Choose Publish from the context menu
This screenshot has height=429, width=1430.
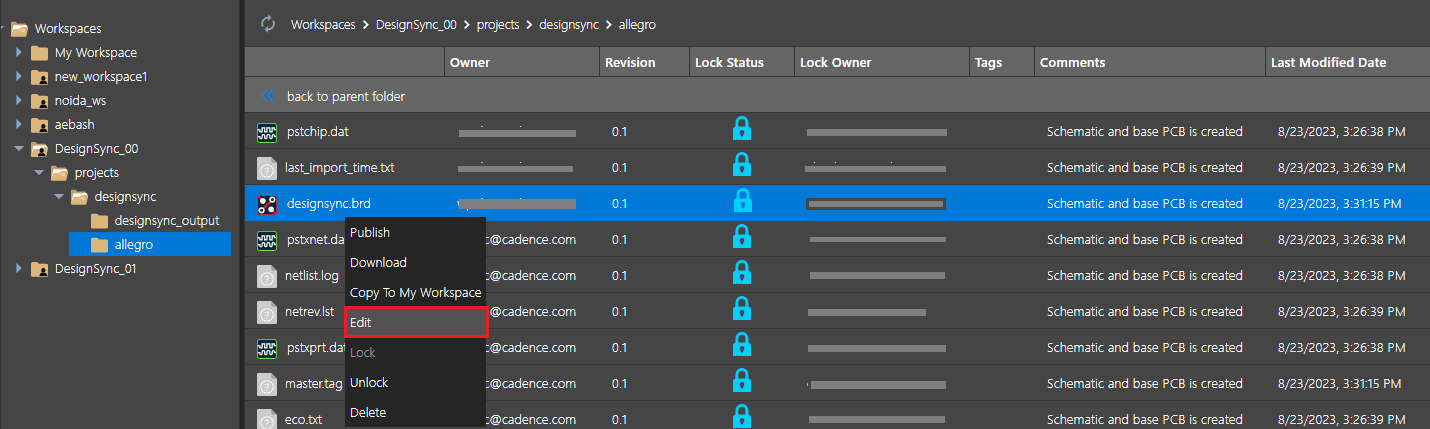click(415, 232)
